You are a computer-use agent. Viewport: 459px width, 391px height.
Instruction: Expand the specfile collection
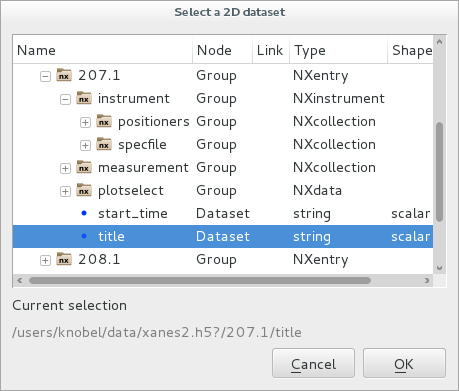pos(85,146)
